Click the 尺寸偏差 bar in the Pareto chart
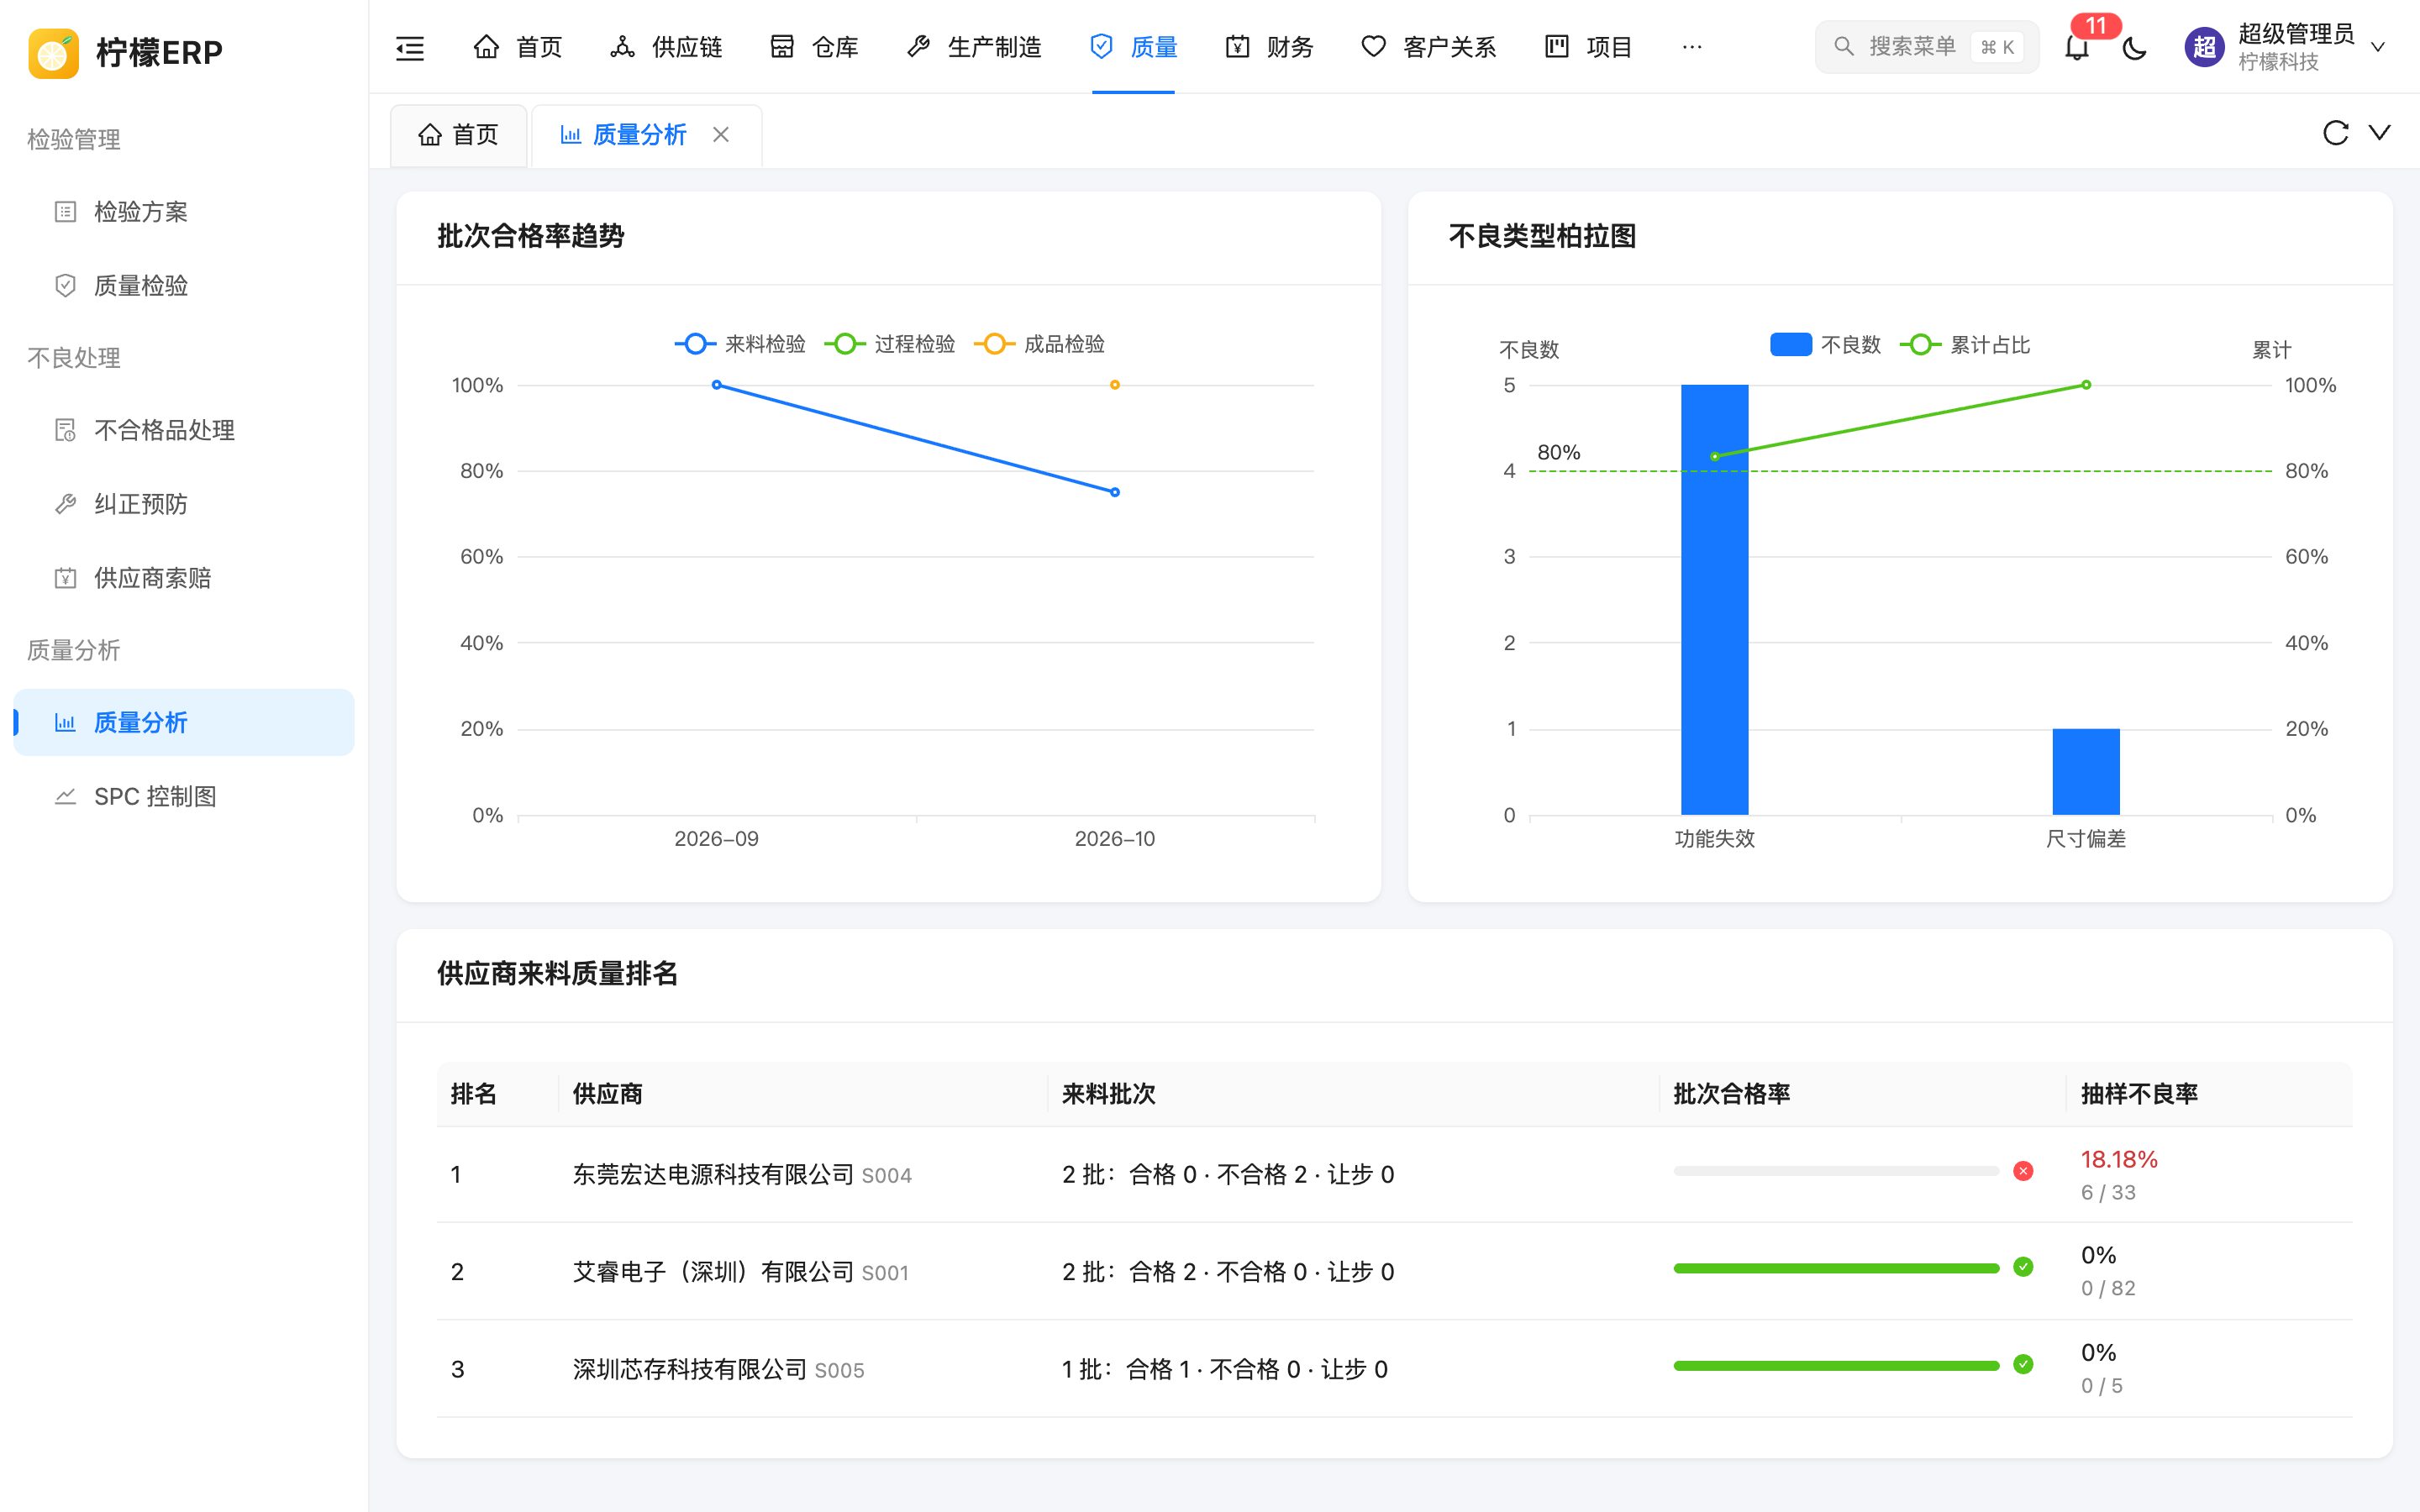The image size is (2420, 1512). [x=2086, y=772]
